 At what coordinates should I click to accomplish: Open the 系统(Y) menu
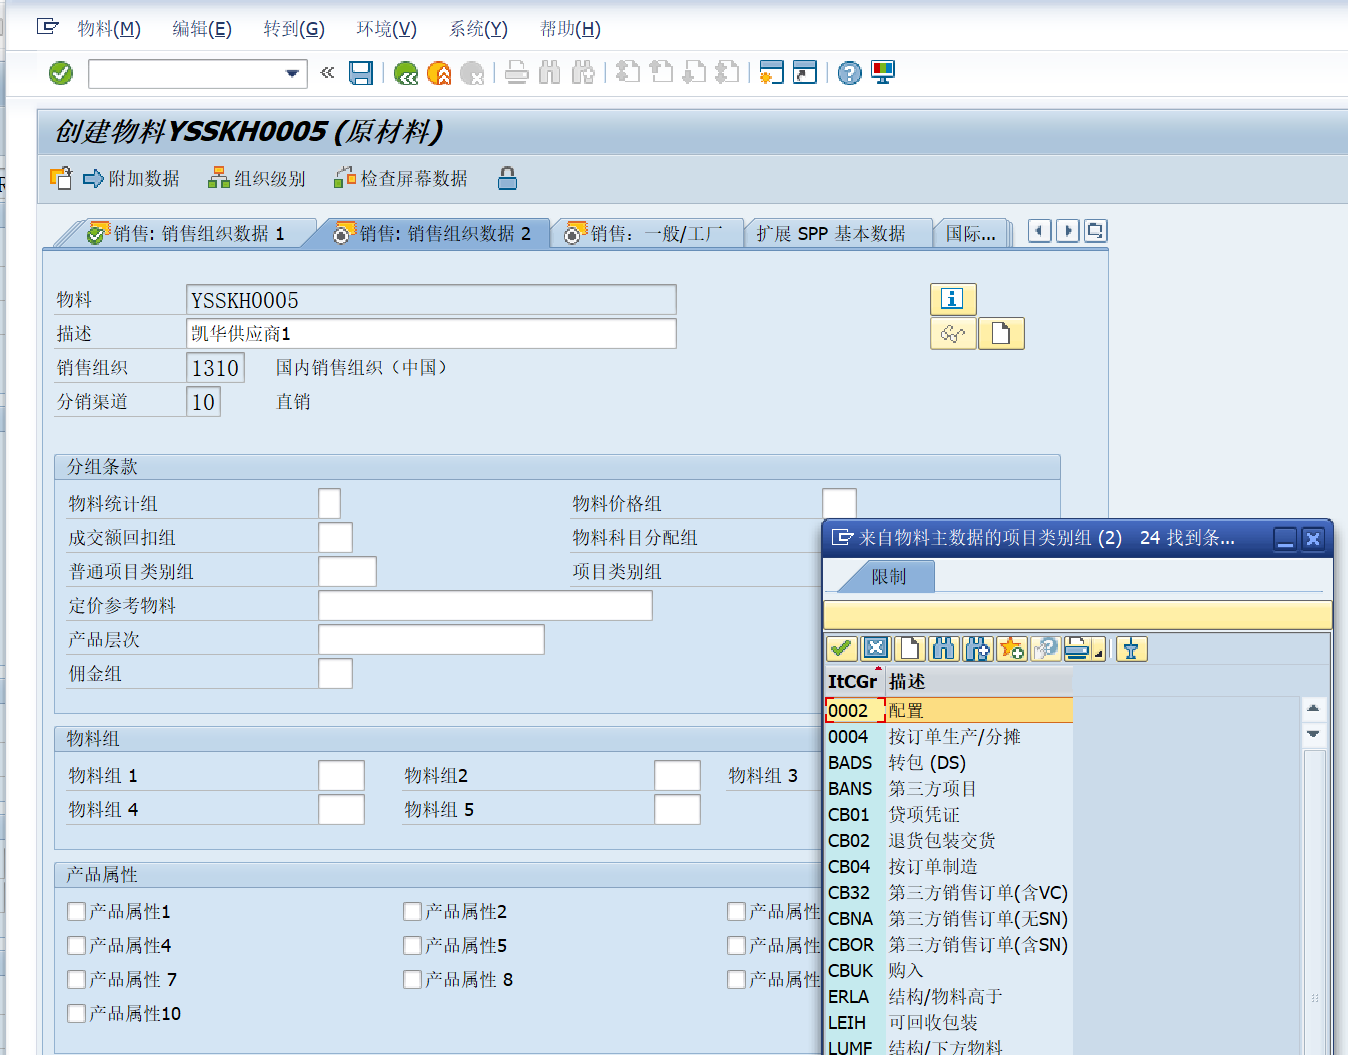[477, 28]
